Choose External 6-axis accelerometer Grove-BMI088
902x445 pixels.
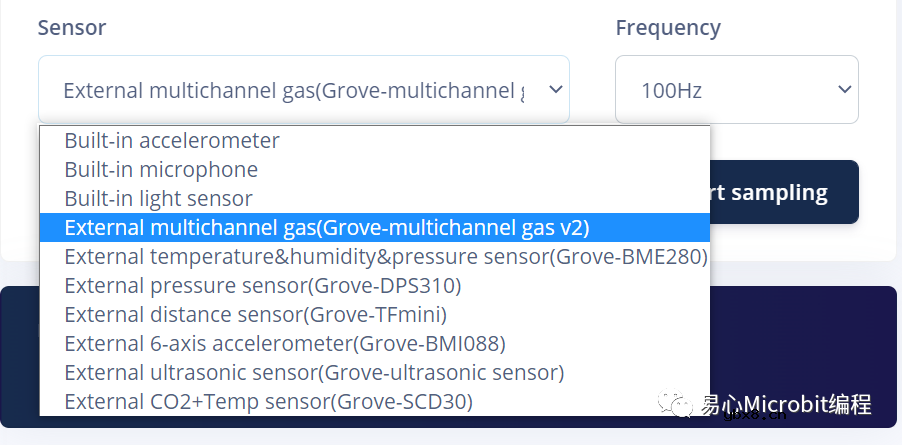pos(285,344)
